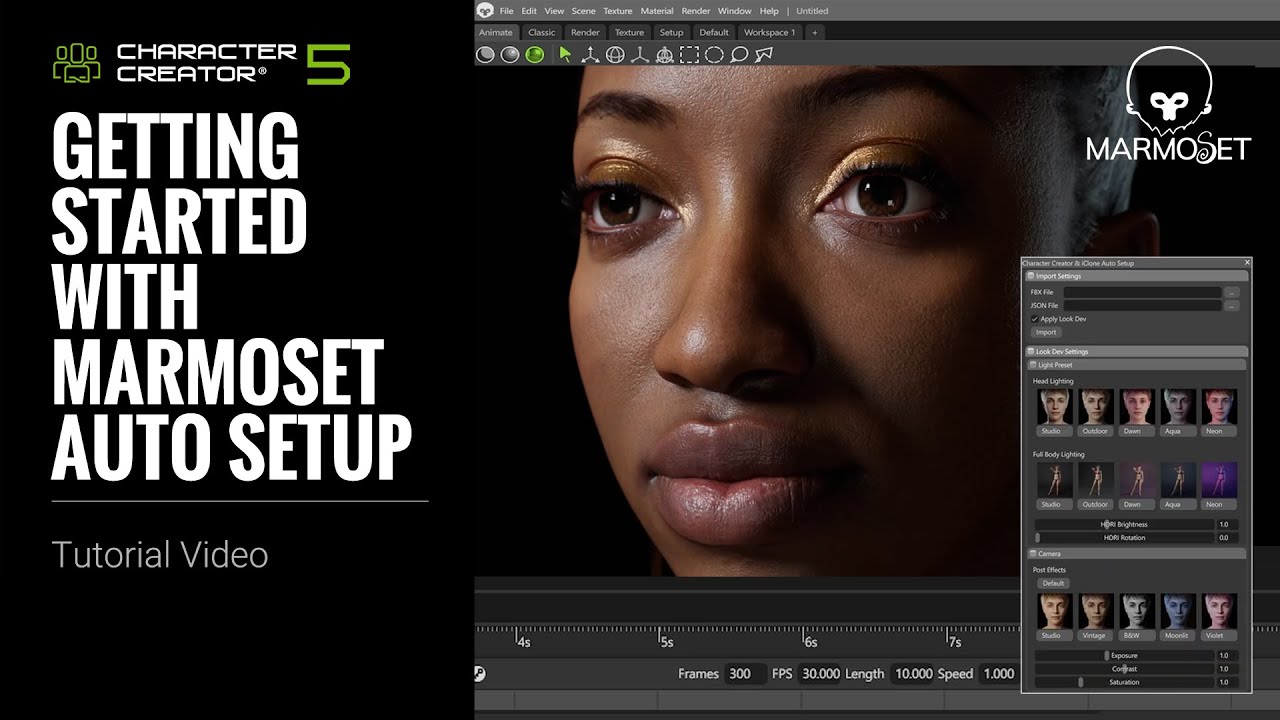
Task: Open the Window menu
Action: (734, 11)
